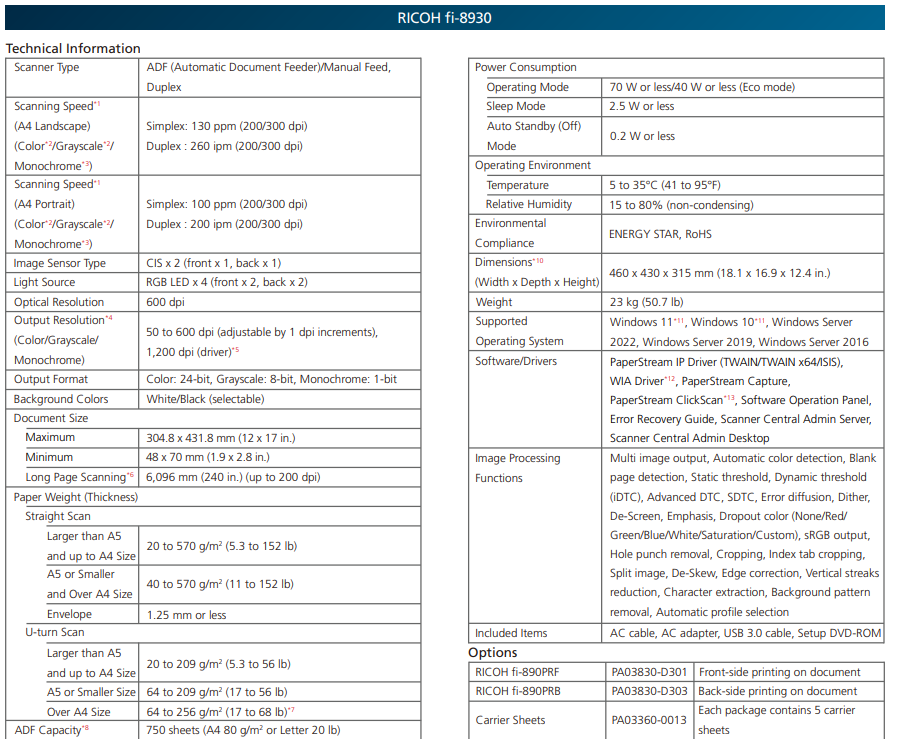The image size is (909, 739).
Task: Click the Power Consumption section header
Action: (x=525, y=68)
